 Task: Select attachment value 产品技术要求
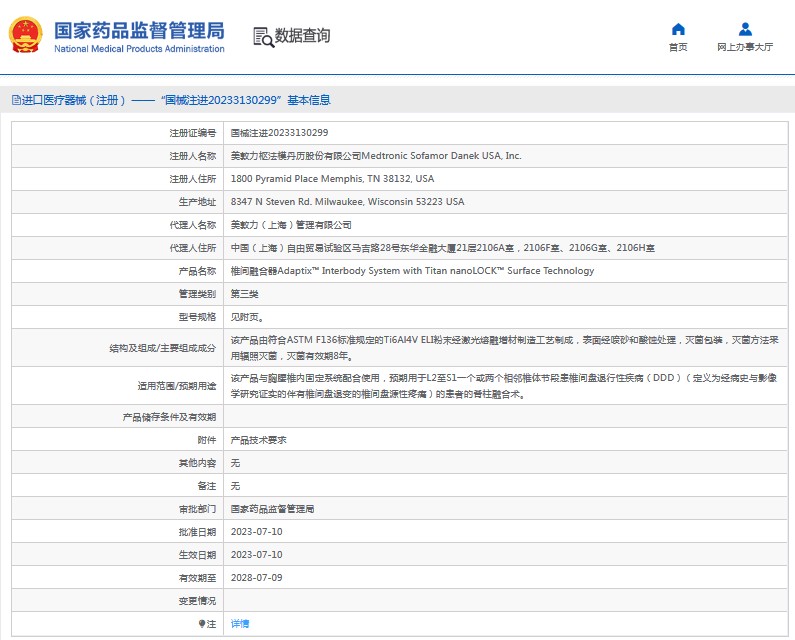(x=259, y=440)
